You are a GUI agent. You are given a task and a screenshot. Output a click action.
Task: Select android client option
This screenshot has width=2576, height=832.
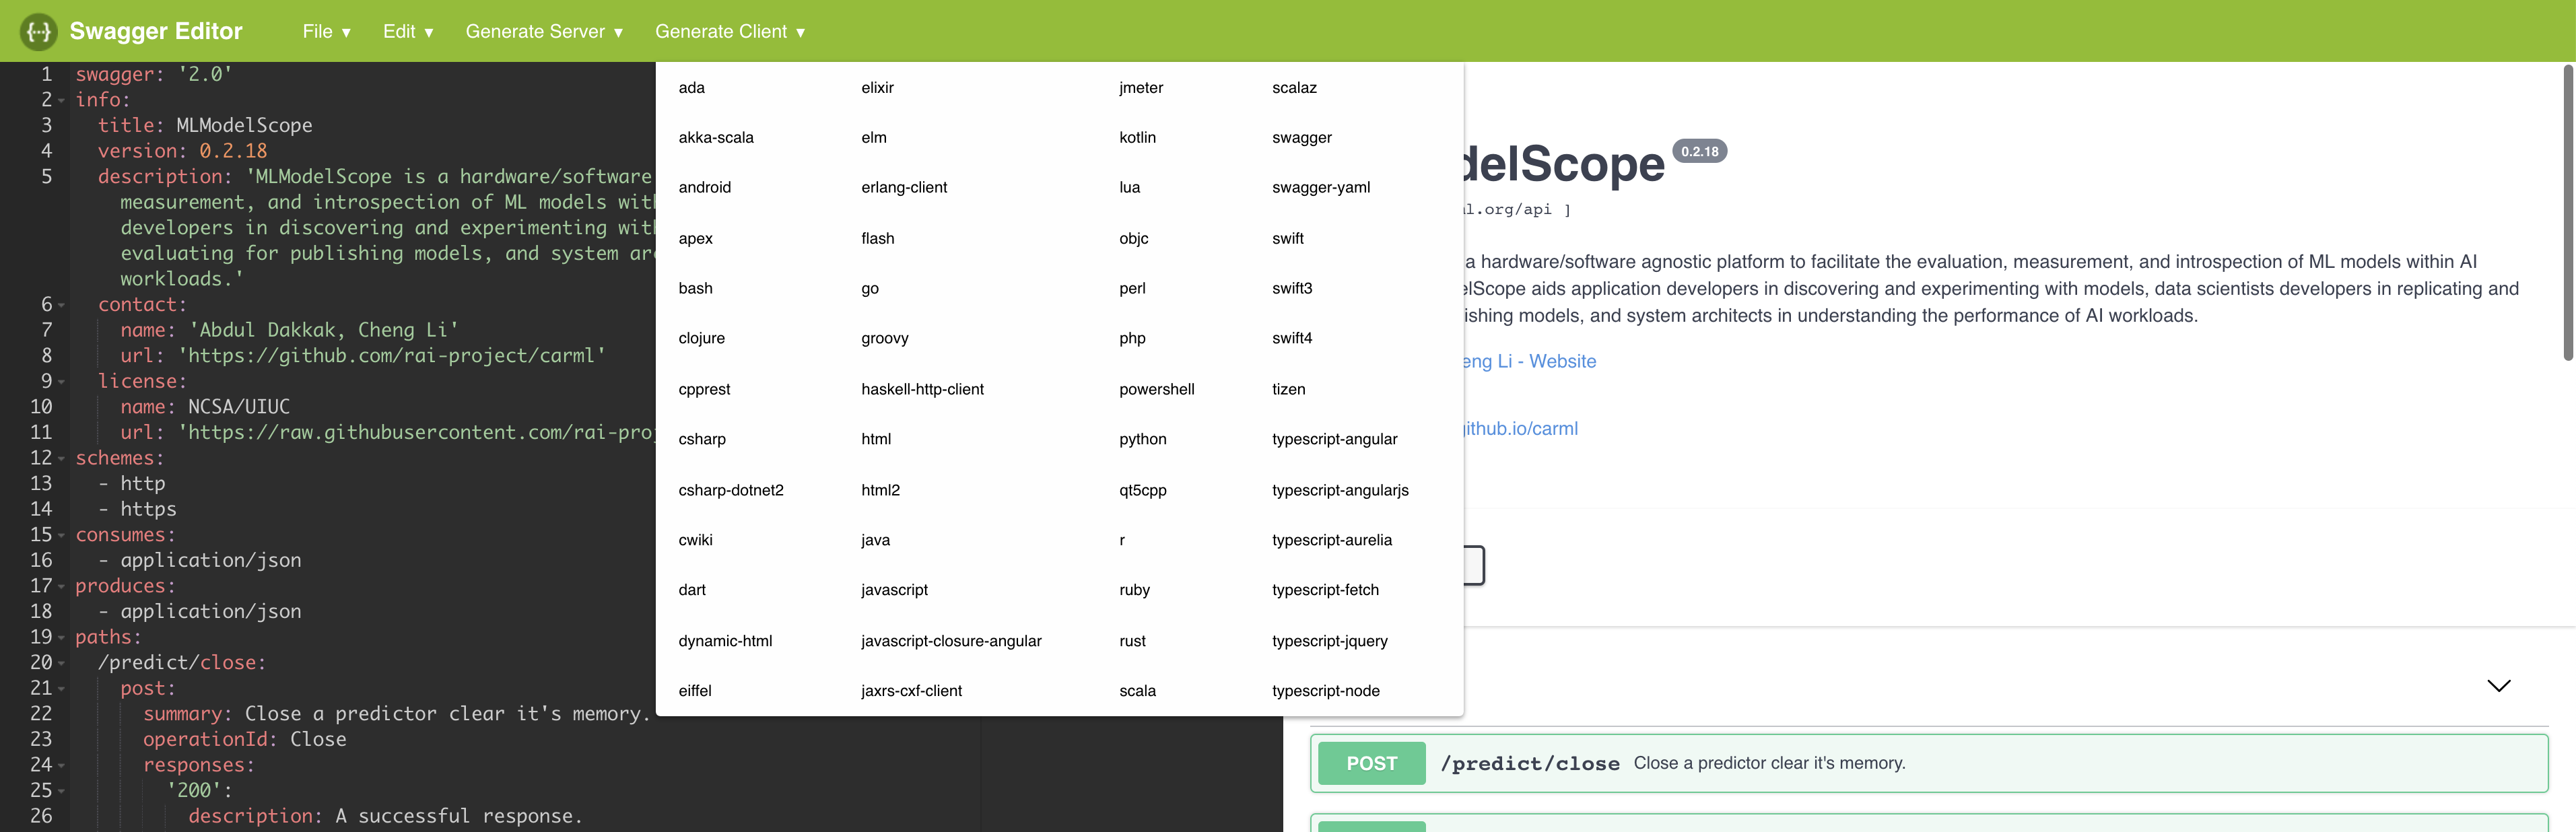[x=704, y=188]
